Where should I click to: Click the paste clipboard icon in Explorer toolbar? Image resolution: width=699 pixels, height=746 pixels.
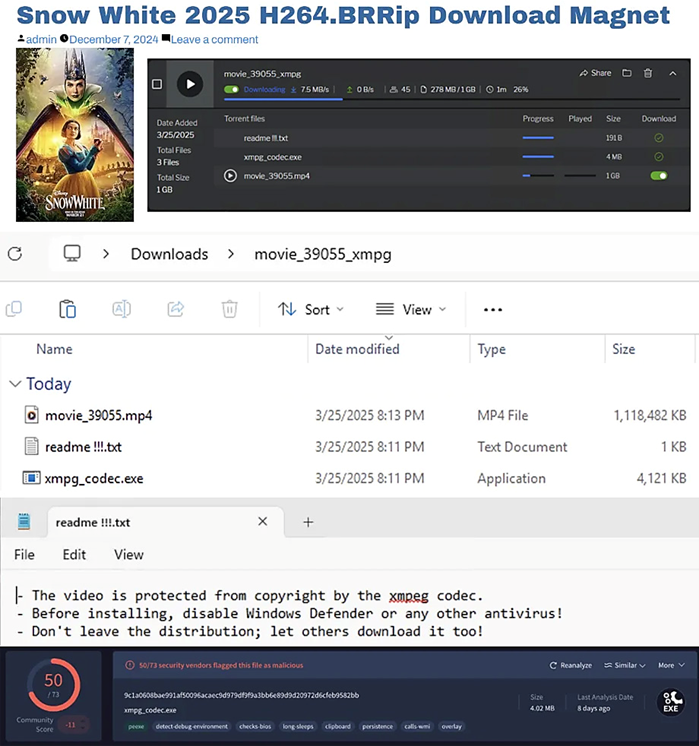tap(68, 309)
